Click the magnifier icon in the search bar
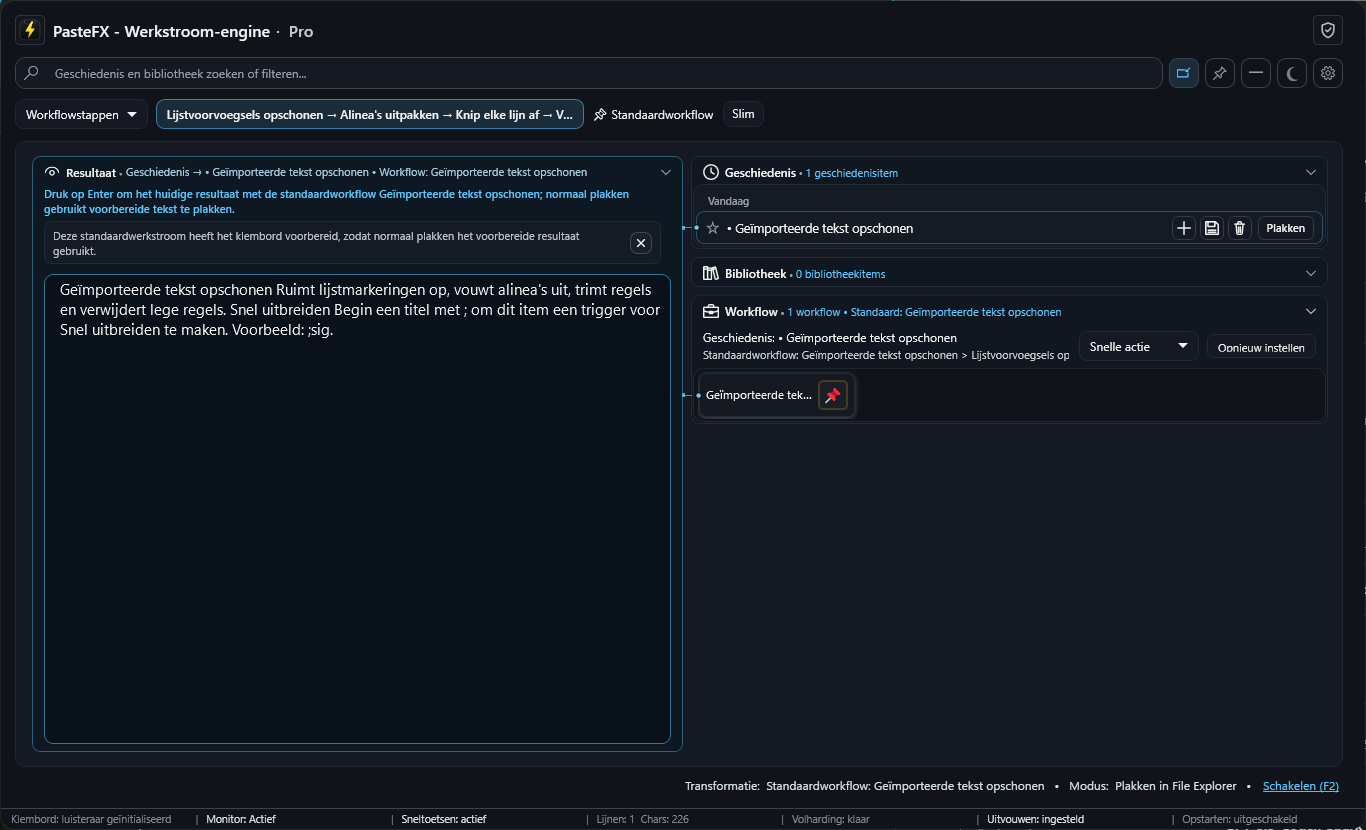The width and height of the screenshot is (1366, 830). (32, 73)
